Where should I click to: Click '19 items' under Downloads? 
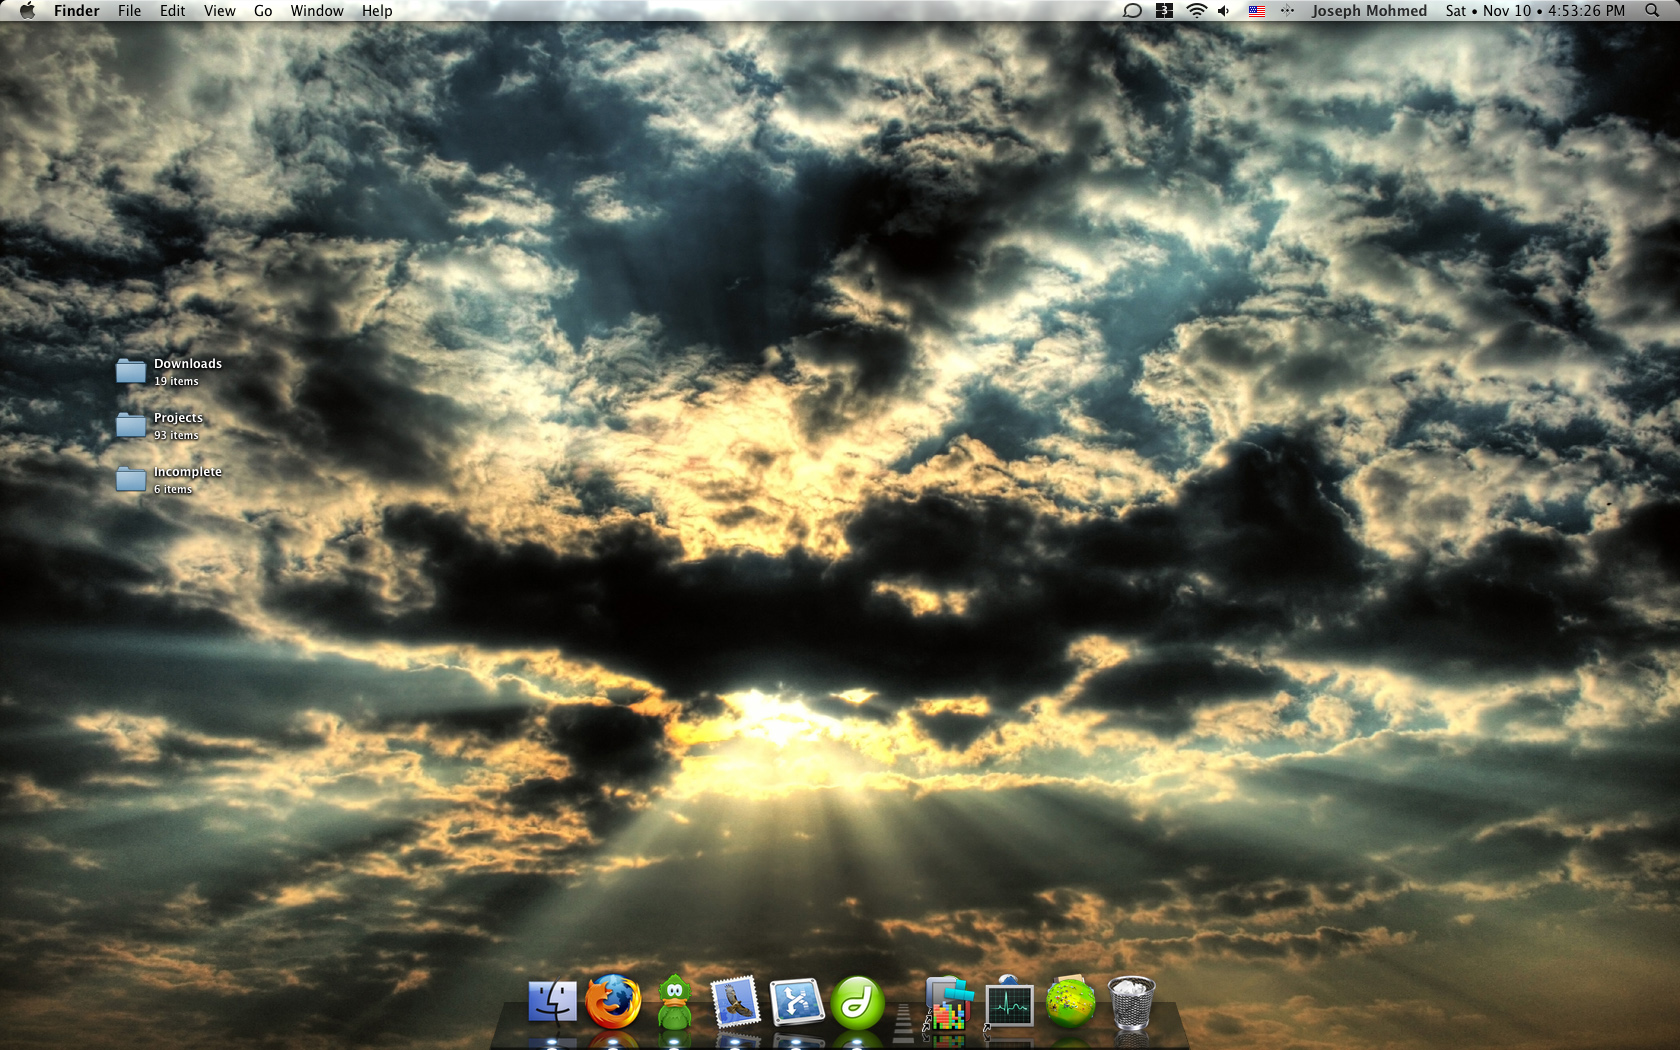point(176,382)
